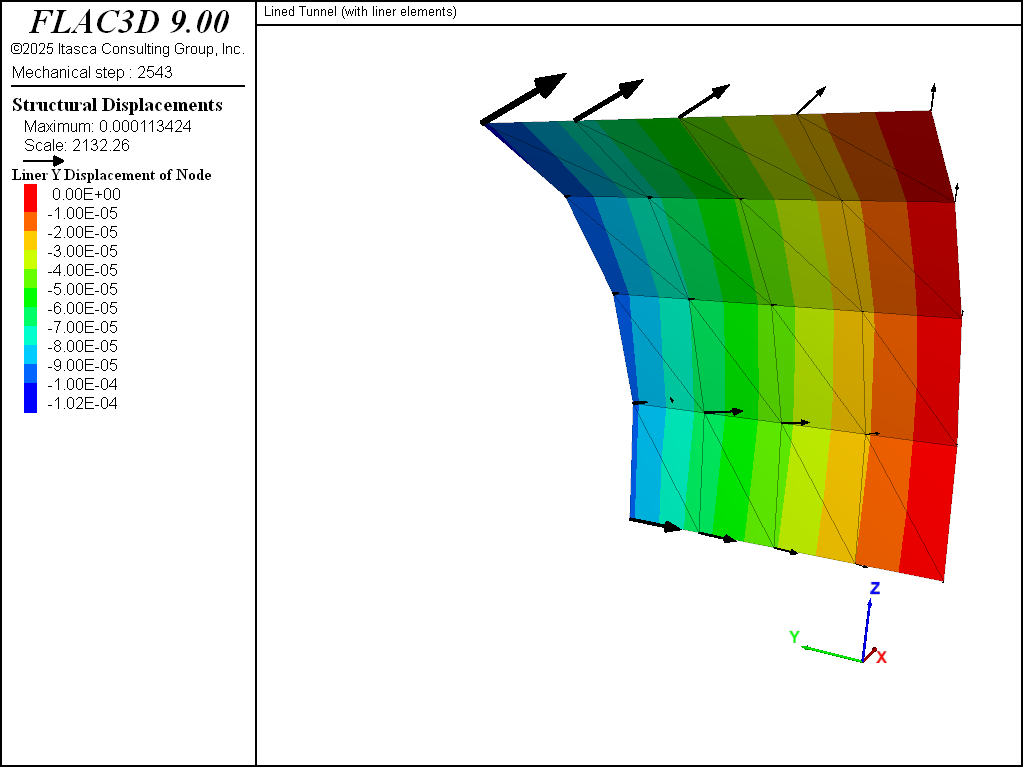Click the scale reference arrow in legend
Screen dimensions: 1024x768
[x=44, y=161]
